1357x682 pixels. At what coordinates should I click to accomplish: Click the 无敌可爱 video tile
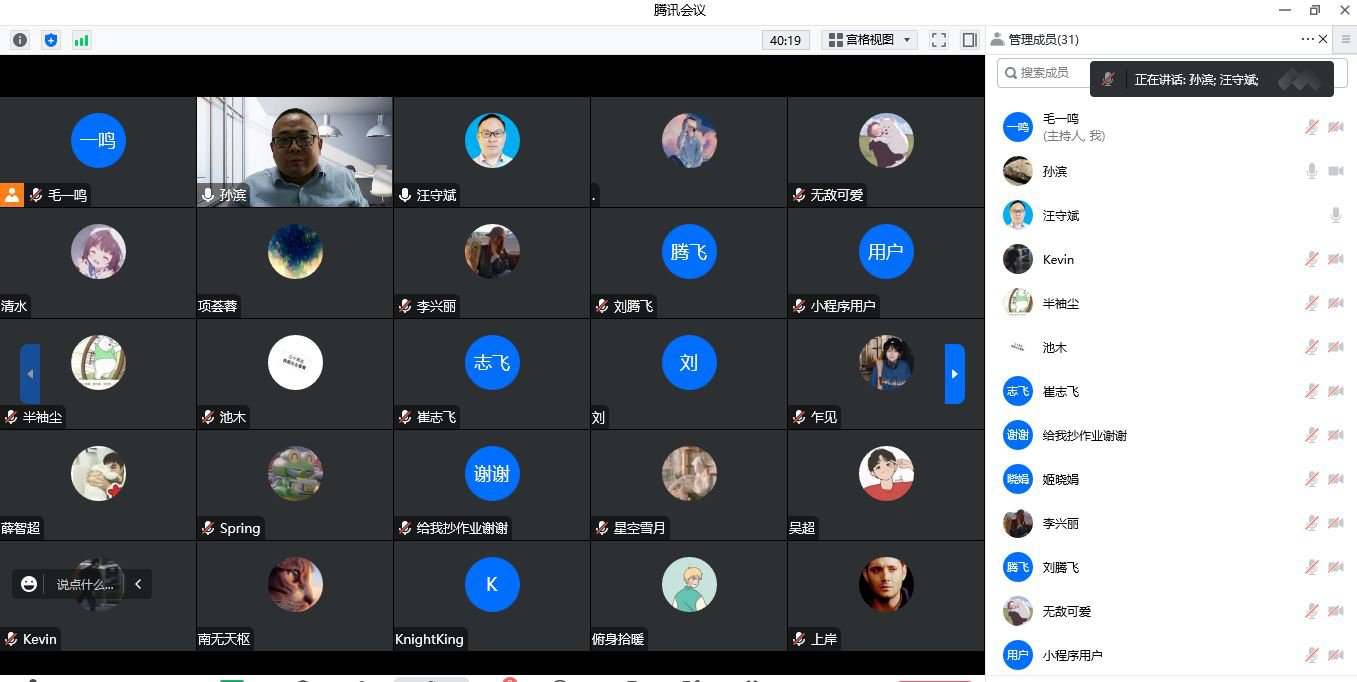point(886,152)
